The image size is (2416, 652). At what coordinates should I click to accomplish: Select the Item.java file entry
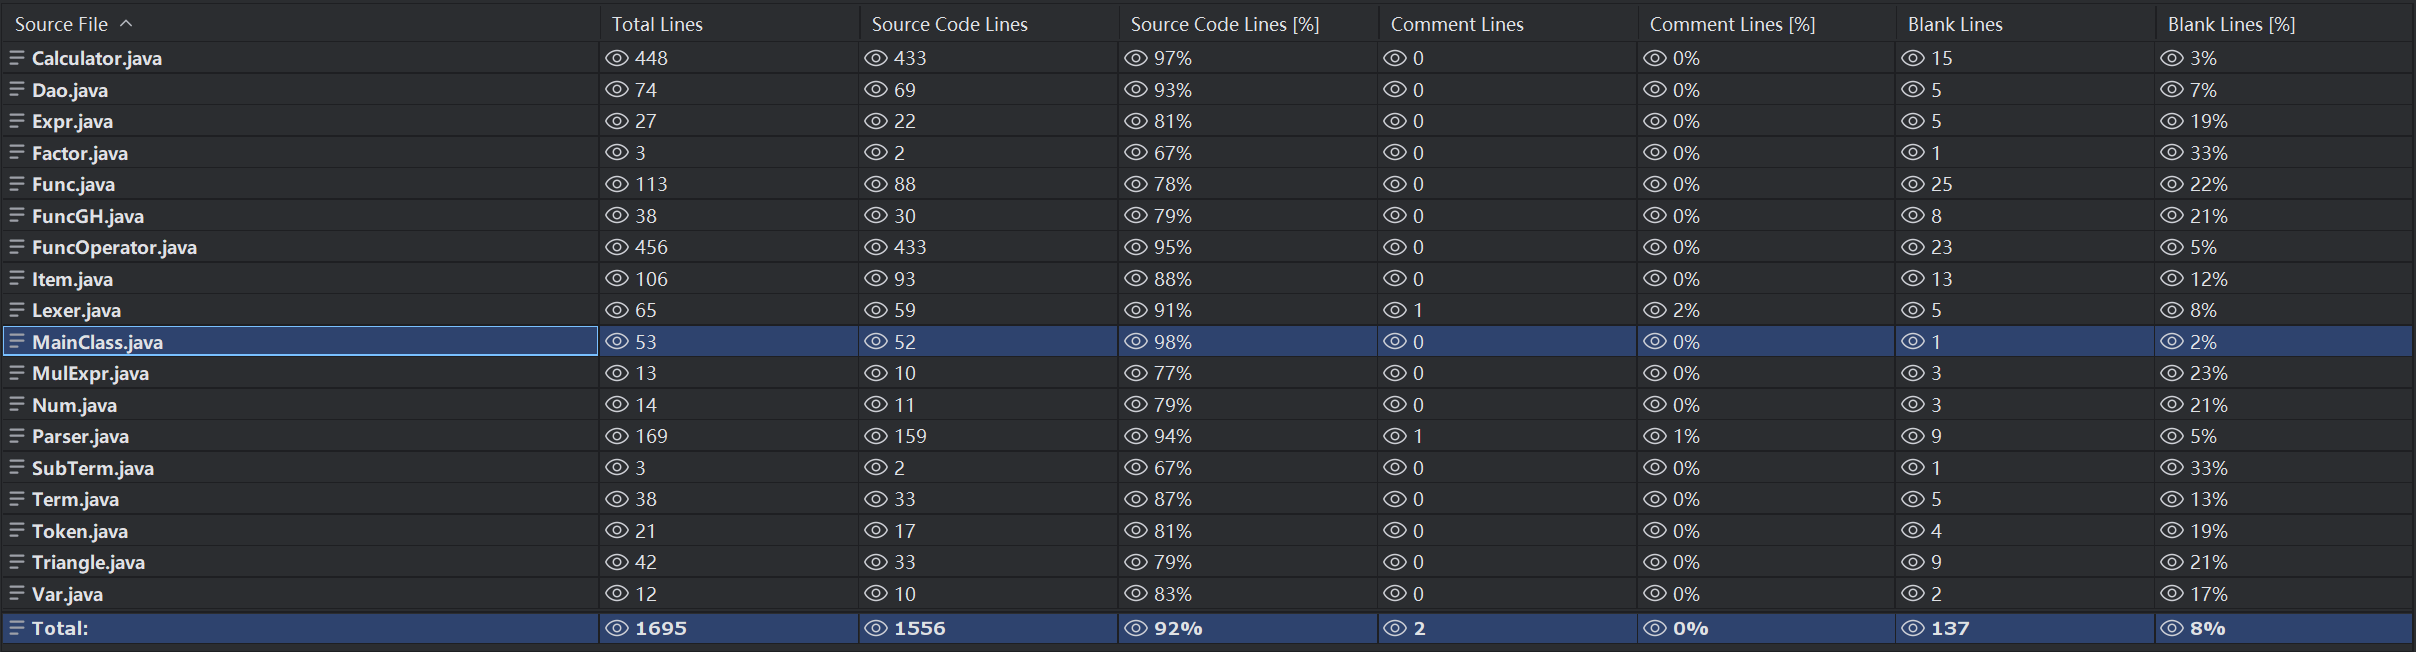pos(72,279)
